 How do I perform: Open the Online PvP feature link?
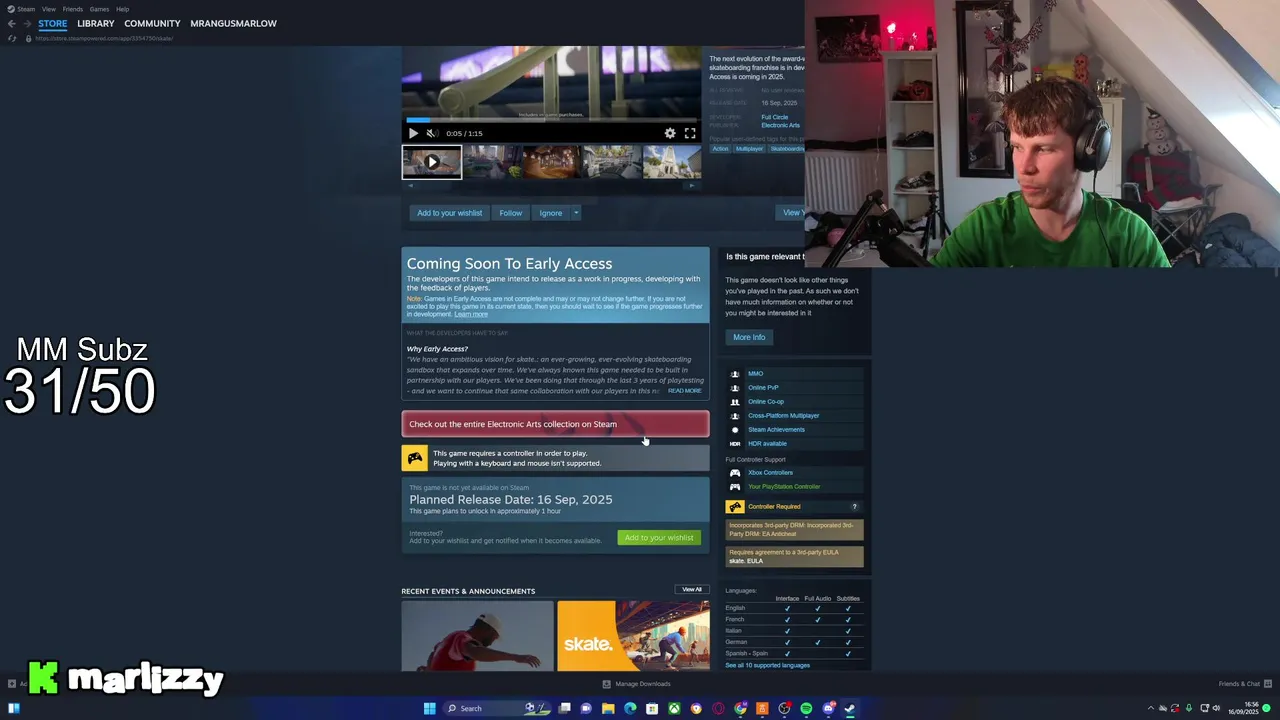763,388
